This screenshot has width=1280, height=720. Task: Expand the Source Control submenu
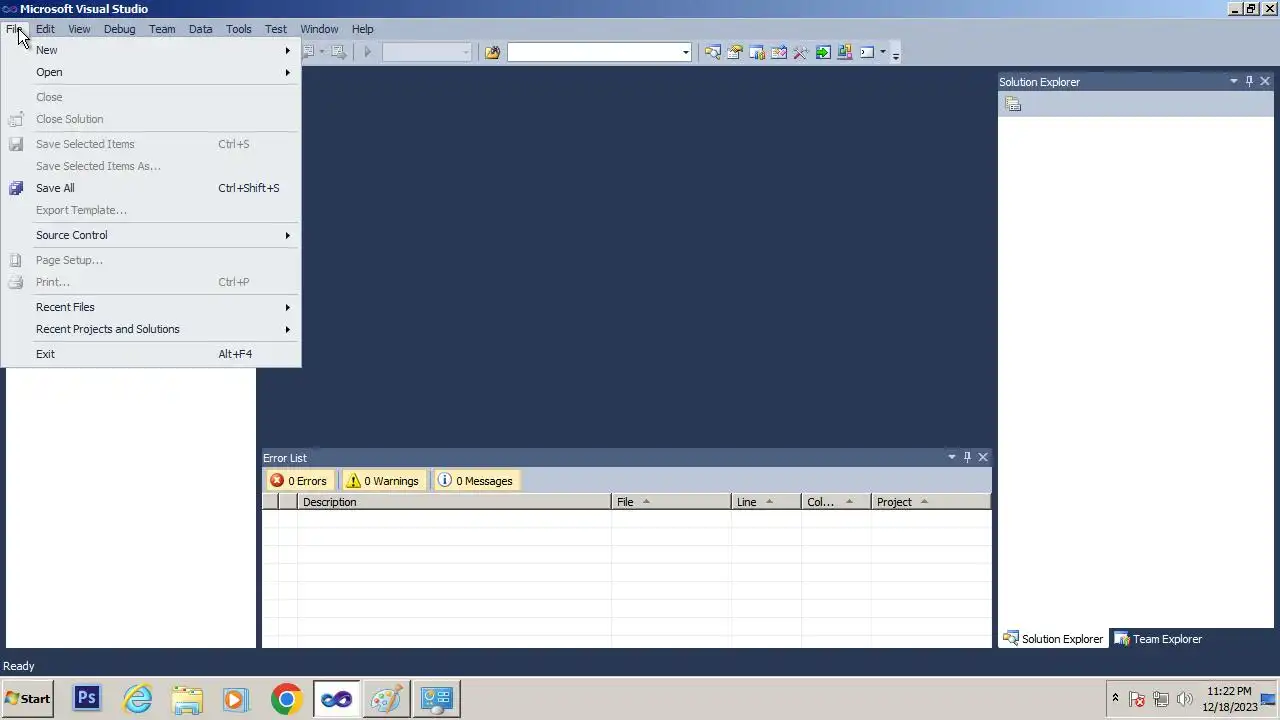click(150, 235)
